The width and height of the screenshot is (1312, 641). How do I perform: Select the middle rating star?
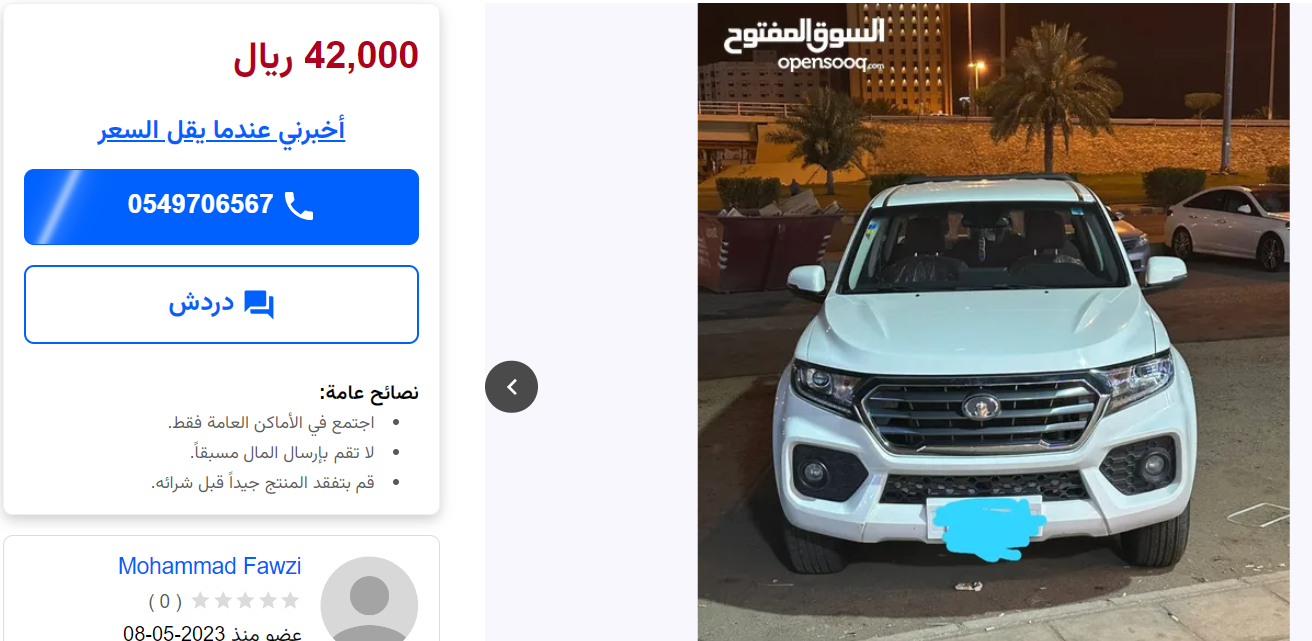pyautogui.click(x=245, y=600)
